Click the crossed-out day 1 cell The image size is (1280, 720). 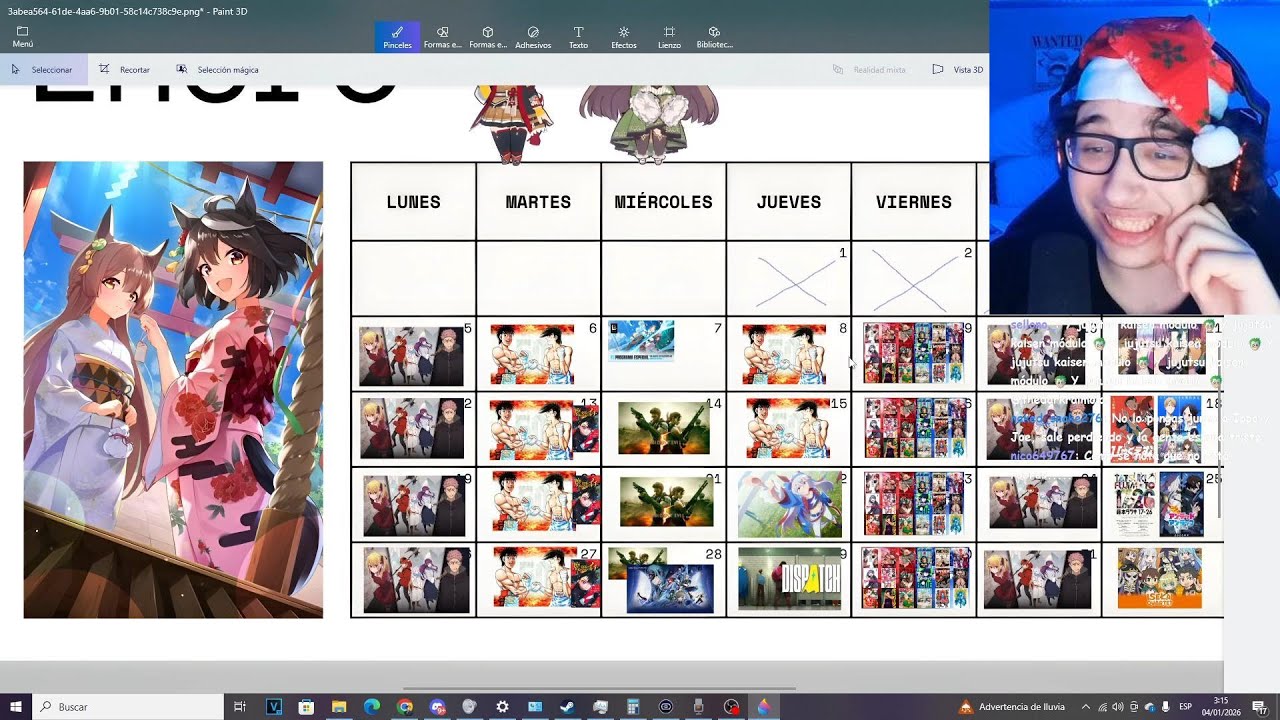click(788, 279)
